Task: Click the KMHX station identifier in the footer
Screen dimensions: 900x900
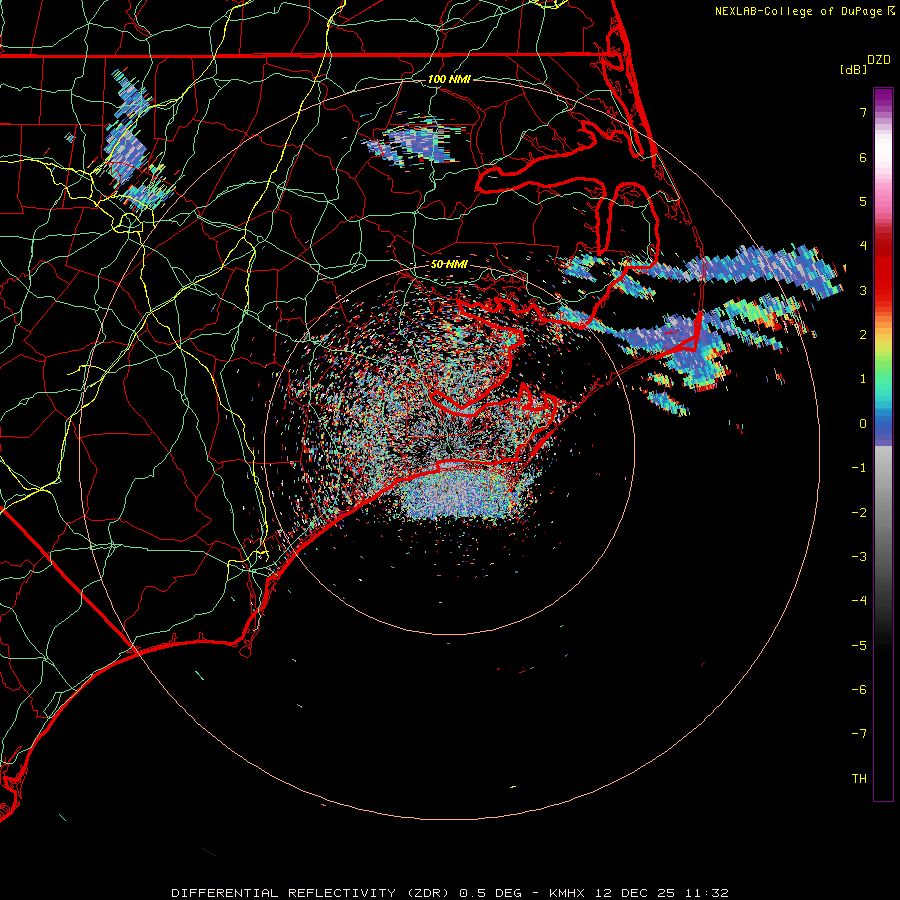Action: (567, 893)
